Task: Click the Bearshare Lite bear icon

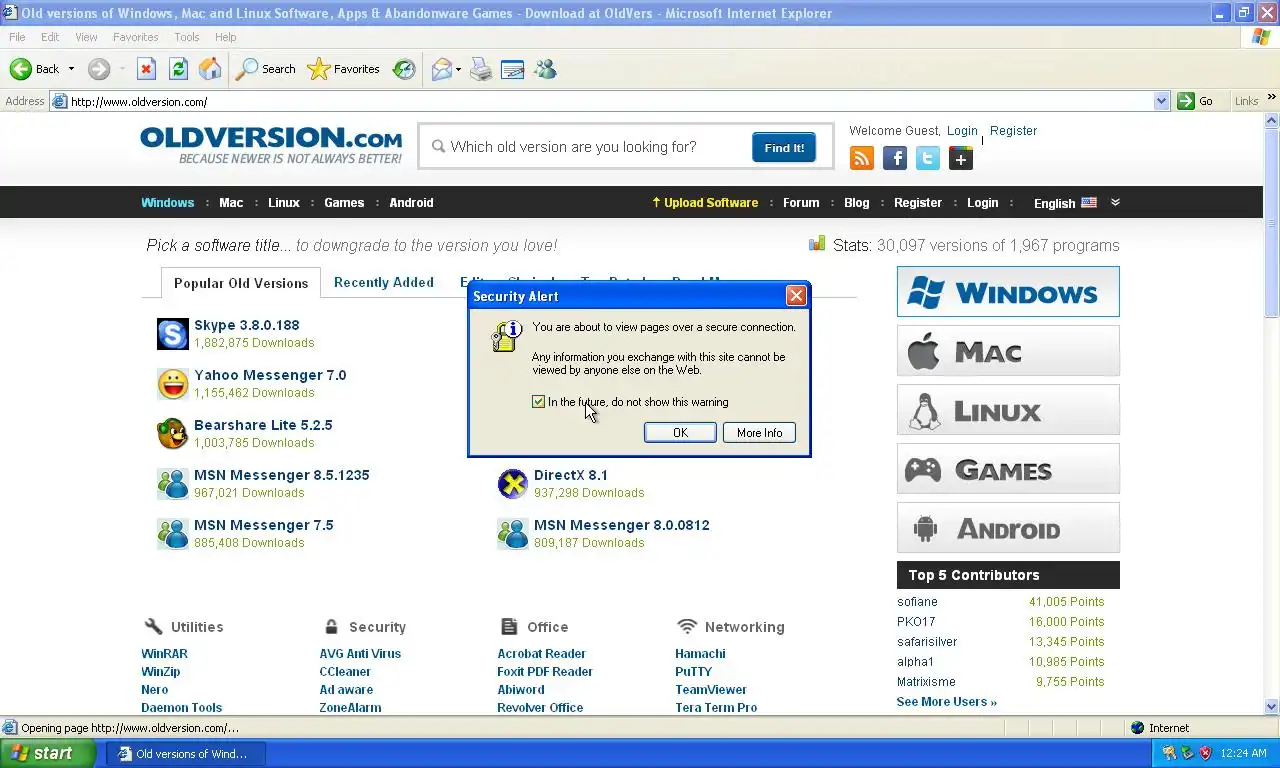Action: tap(173, 434)
